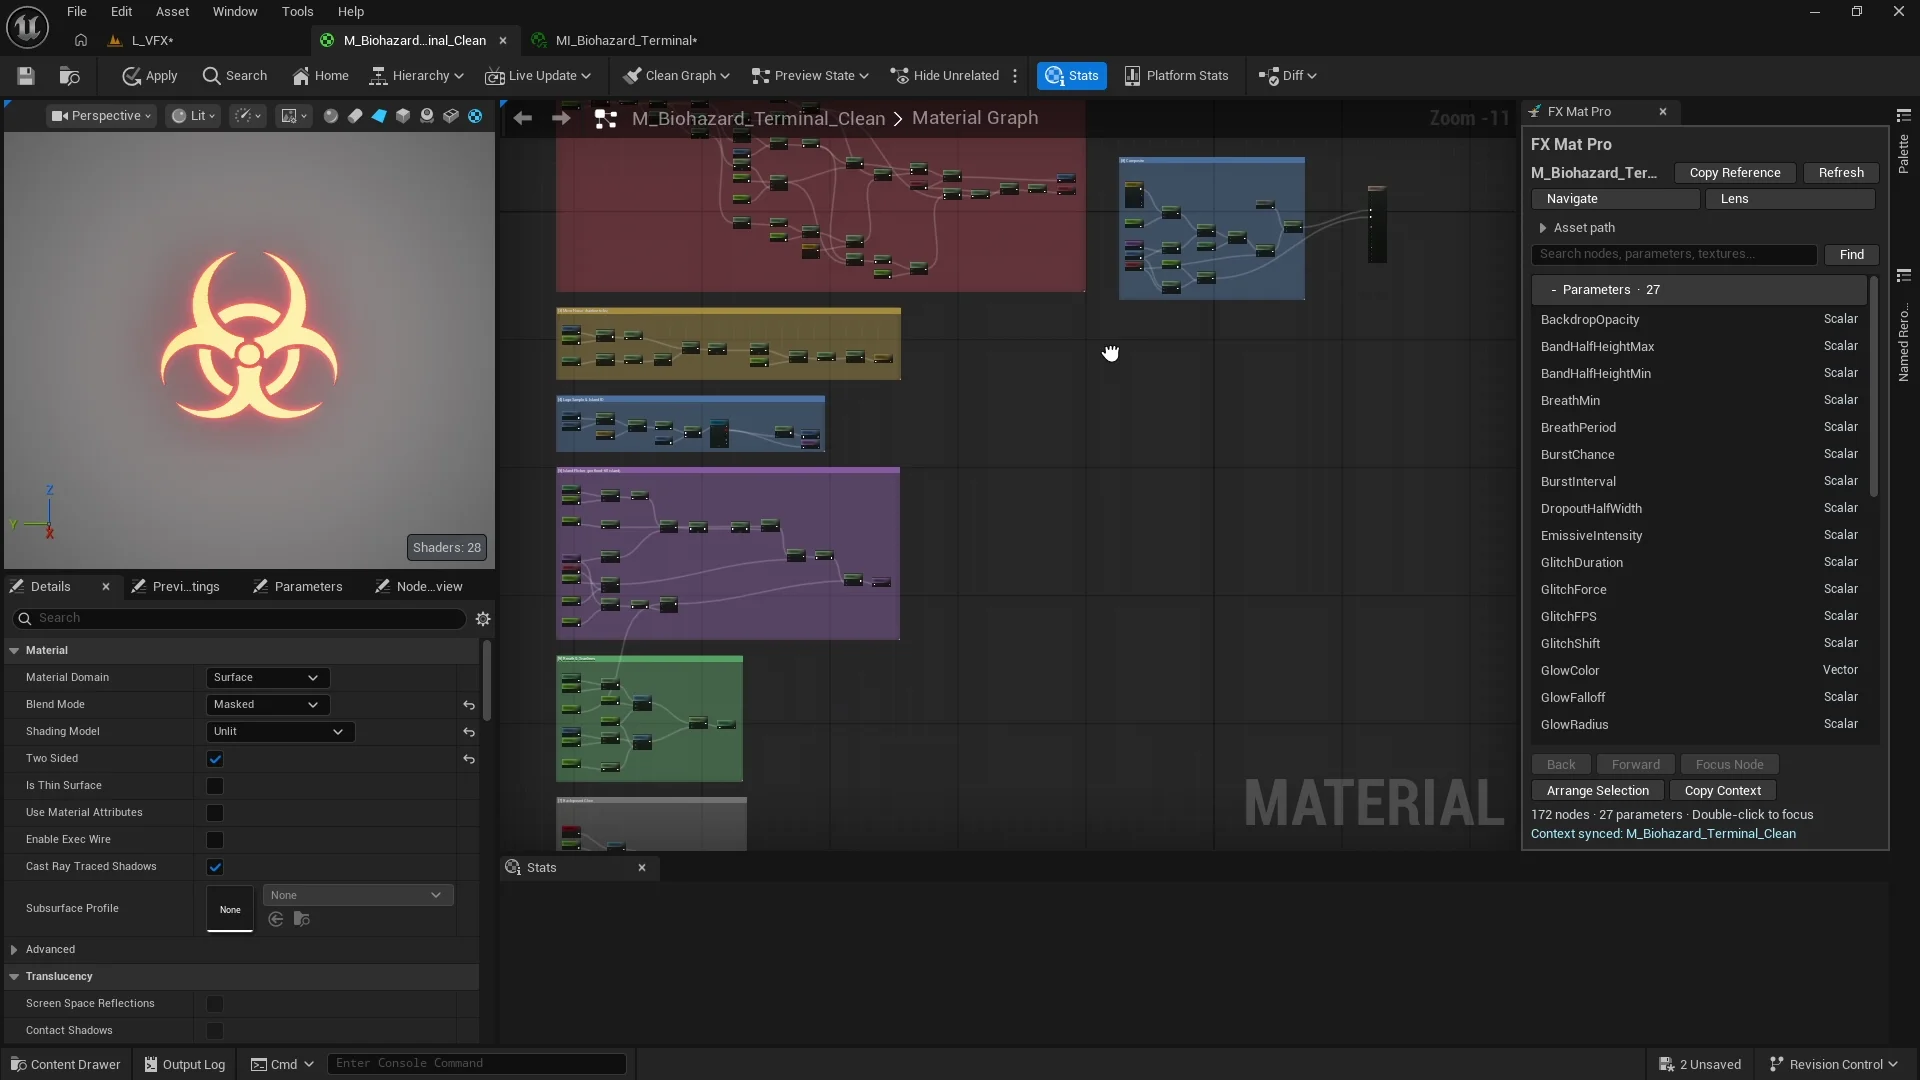This screenshot has height=1080, width=1920.
Task: Expand the Advanced section
Action: coord(14,950)
